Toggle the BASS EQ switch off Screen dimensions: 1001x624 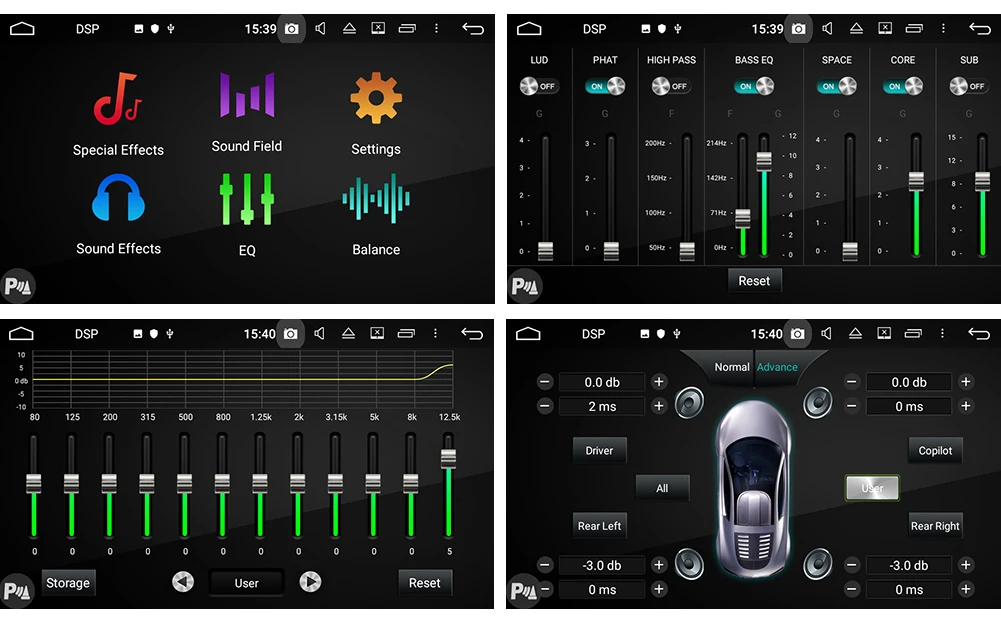[754, 86]
